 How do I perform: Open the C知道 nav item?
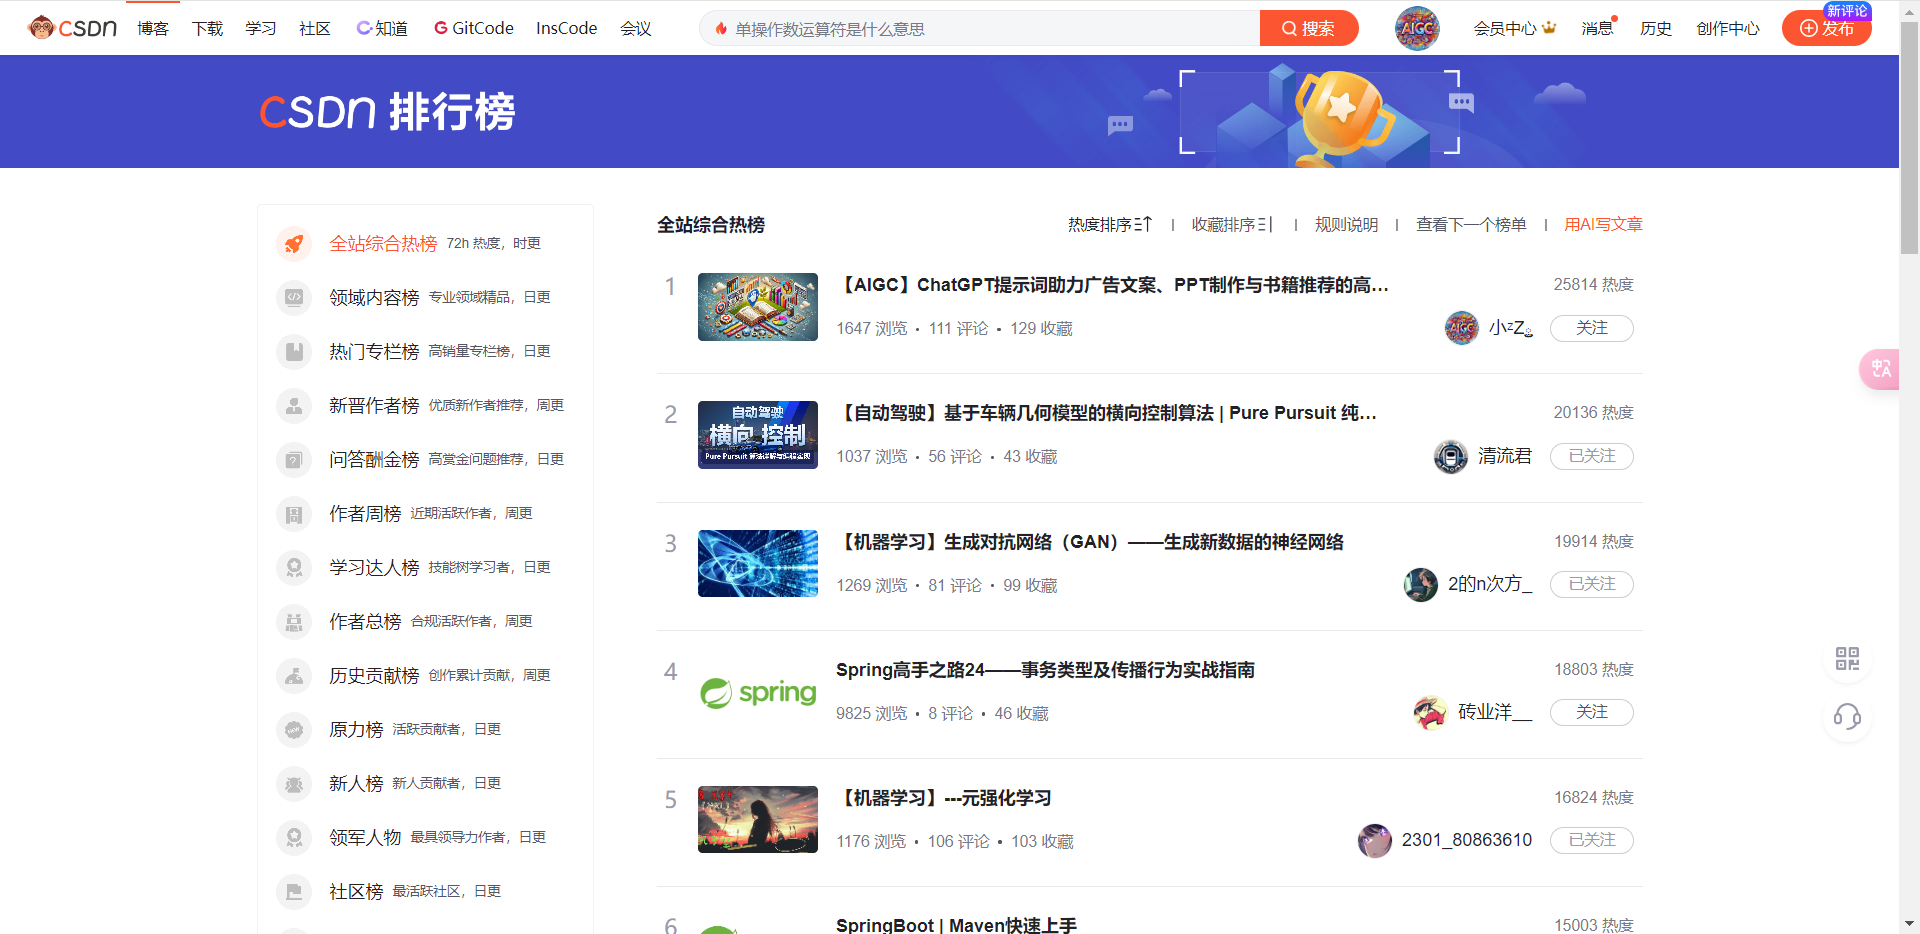click(382, 28)
